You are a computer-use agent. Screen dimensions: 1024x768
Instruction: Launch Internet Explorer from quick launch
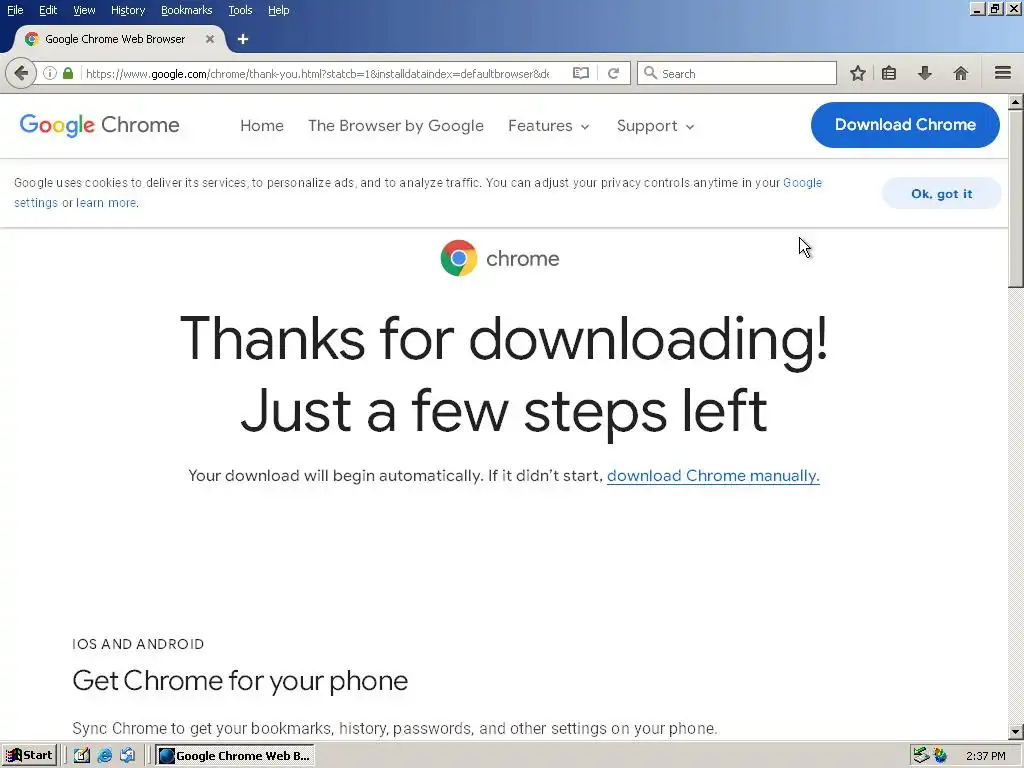click(104, 756)
